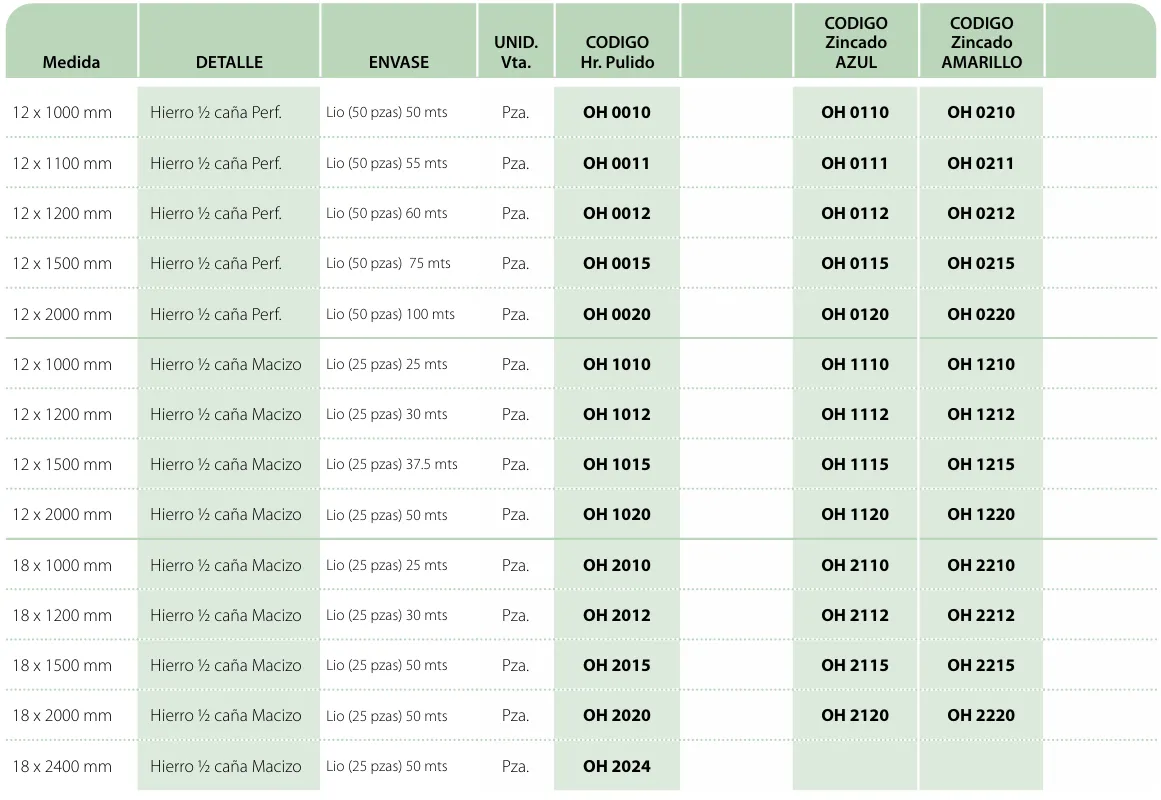This screenshot has width=1161, height=800.
Task: Click the 18 x 2400 mm measure cell
Action: click(62, 766)
